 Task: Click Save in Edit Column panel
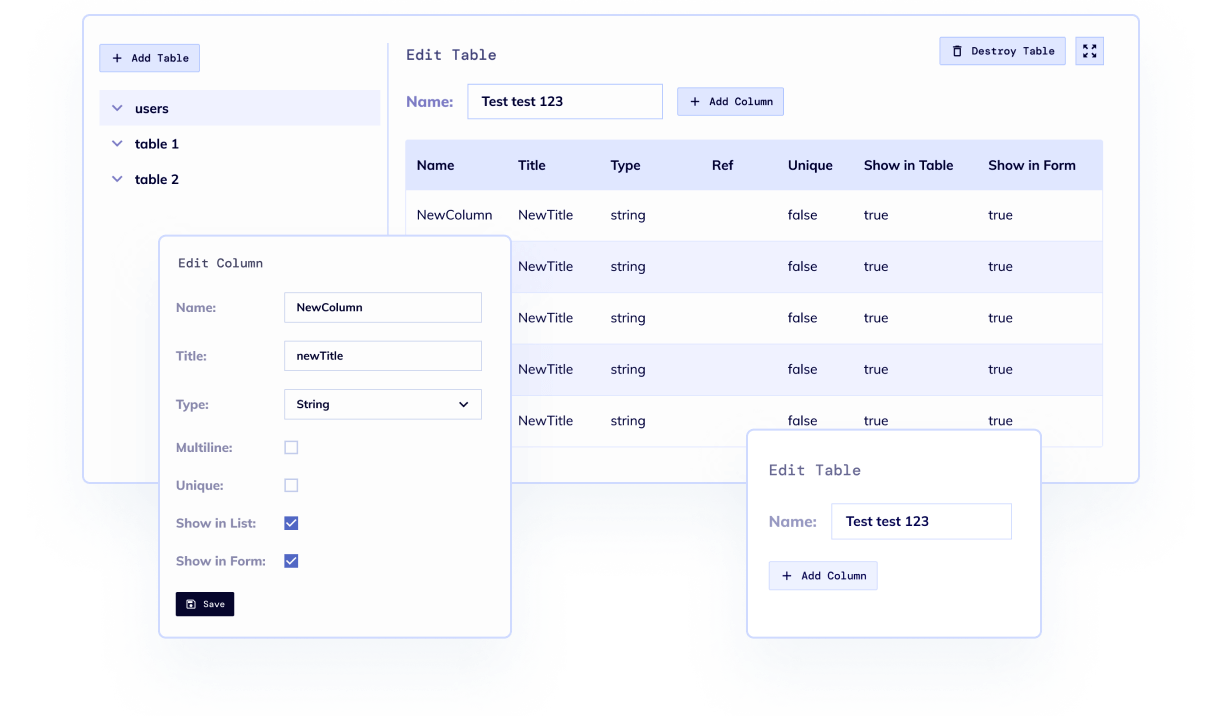tap(205, 604)
